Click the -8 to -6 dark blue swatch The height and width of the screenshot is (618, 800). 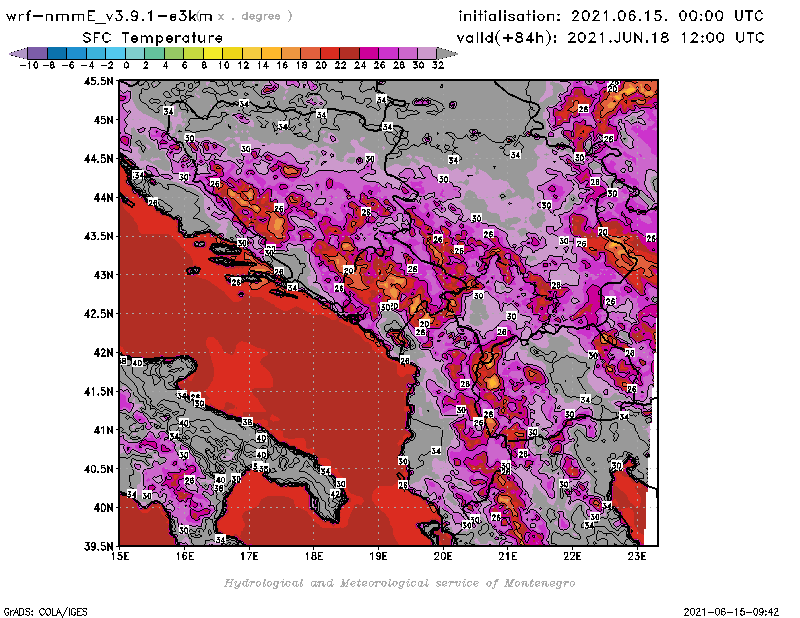coord(57,53)
